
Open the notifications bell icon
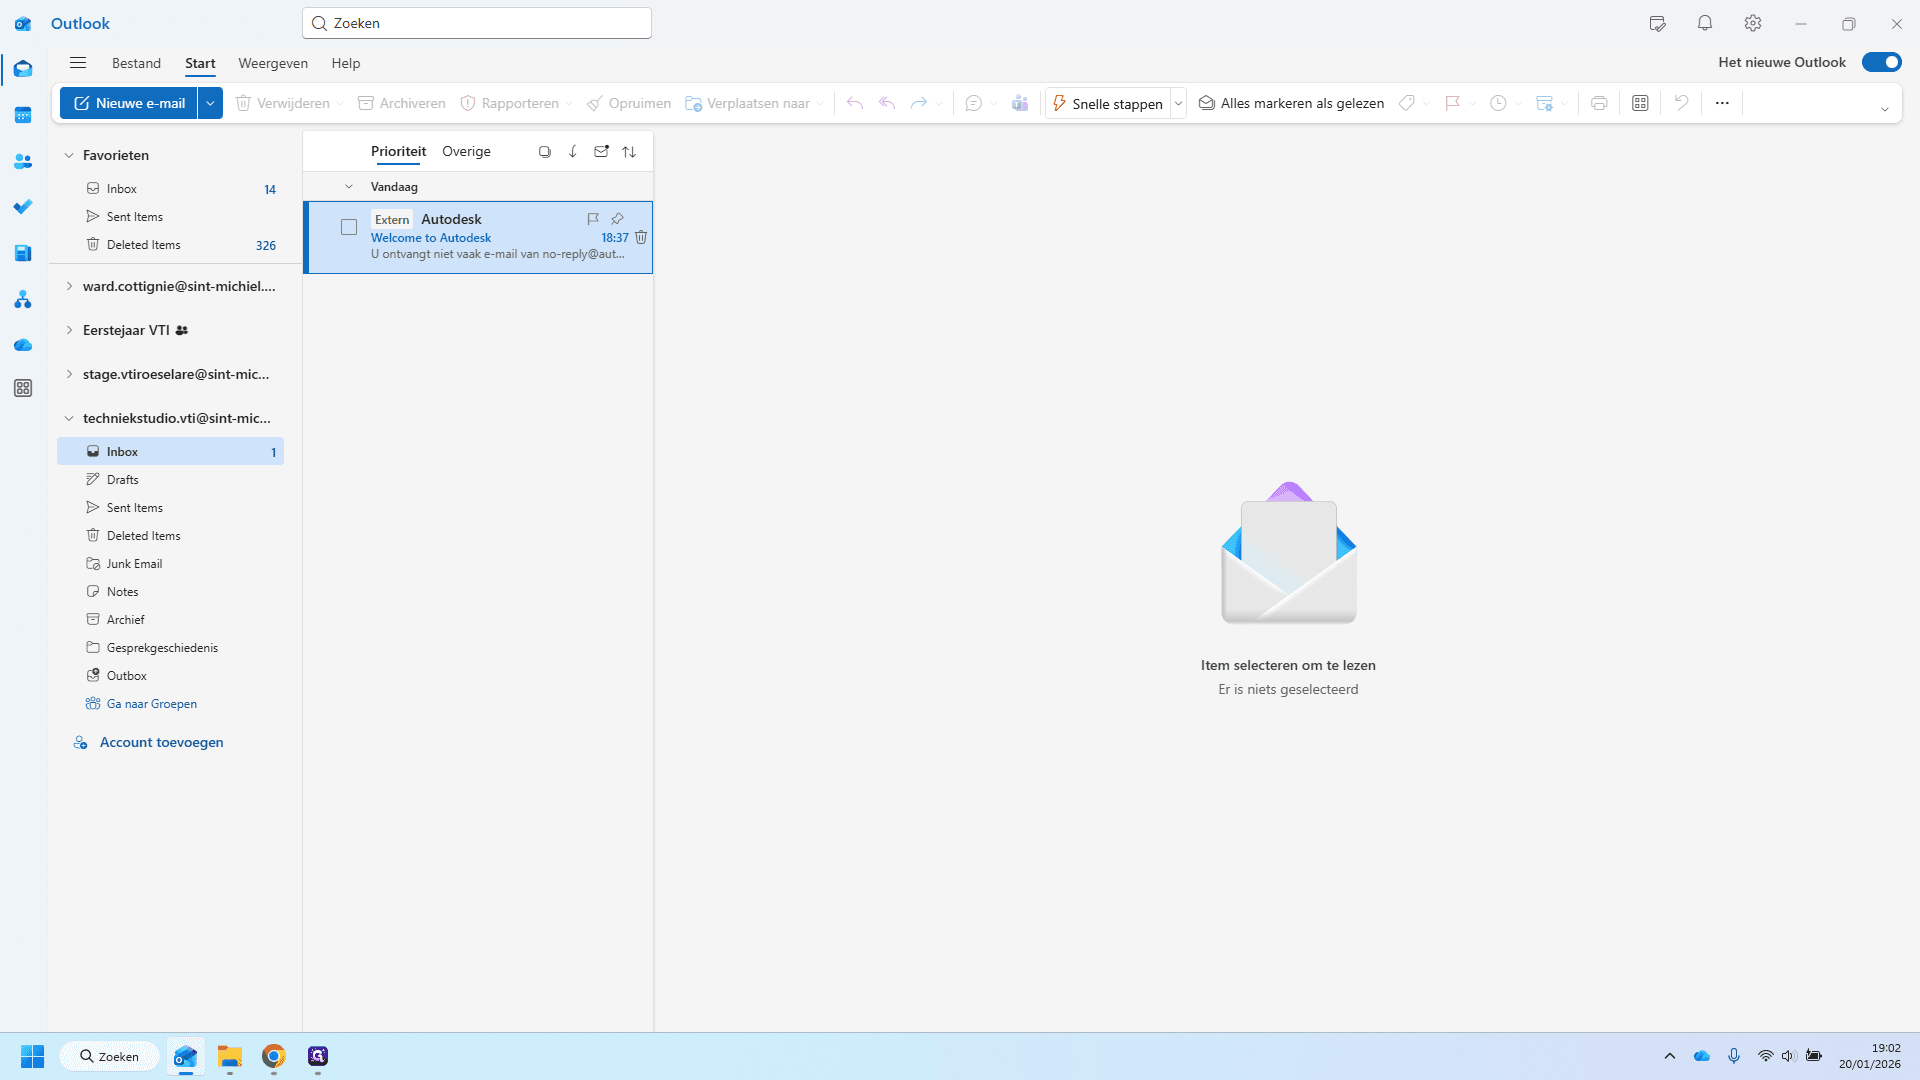[1705, 23]
